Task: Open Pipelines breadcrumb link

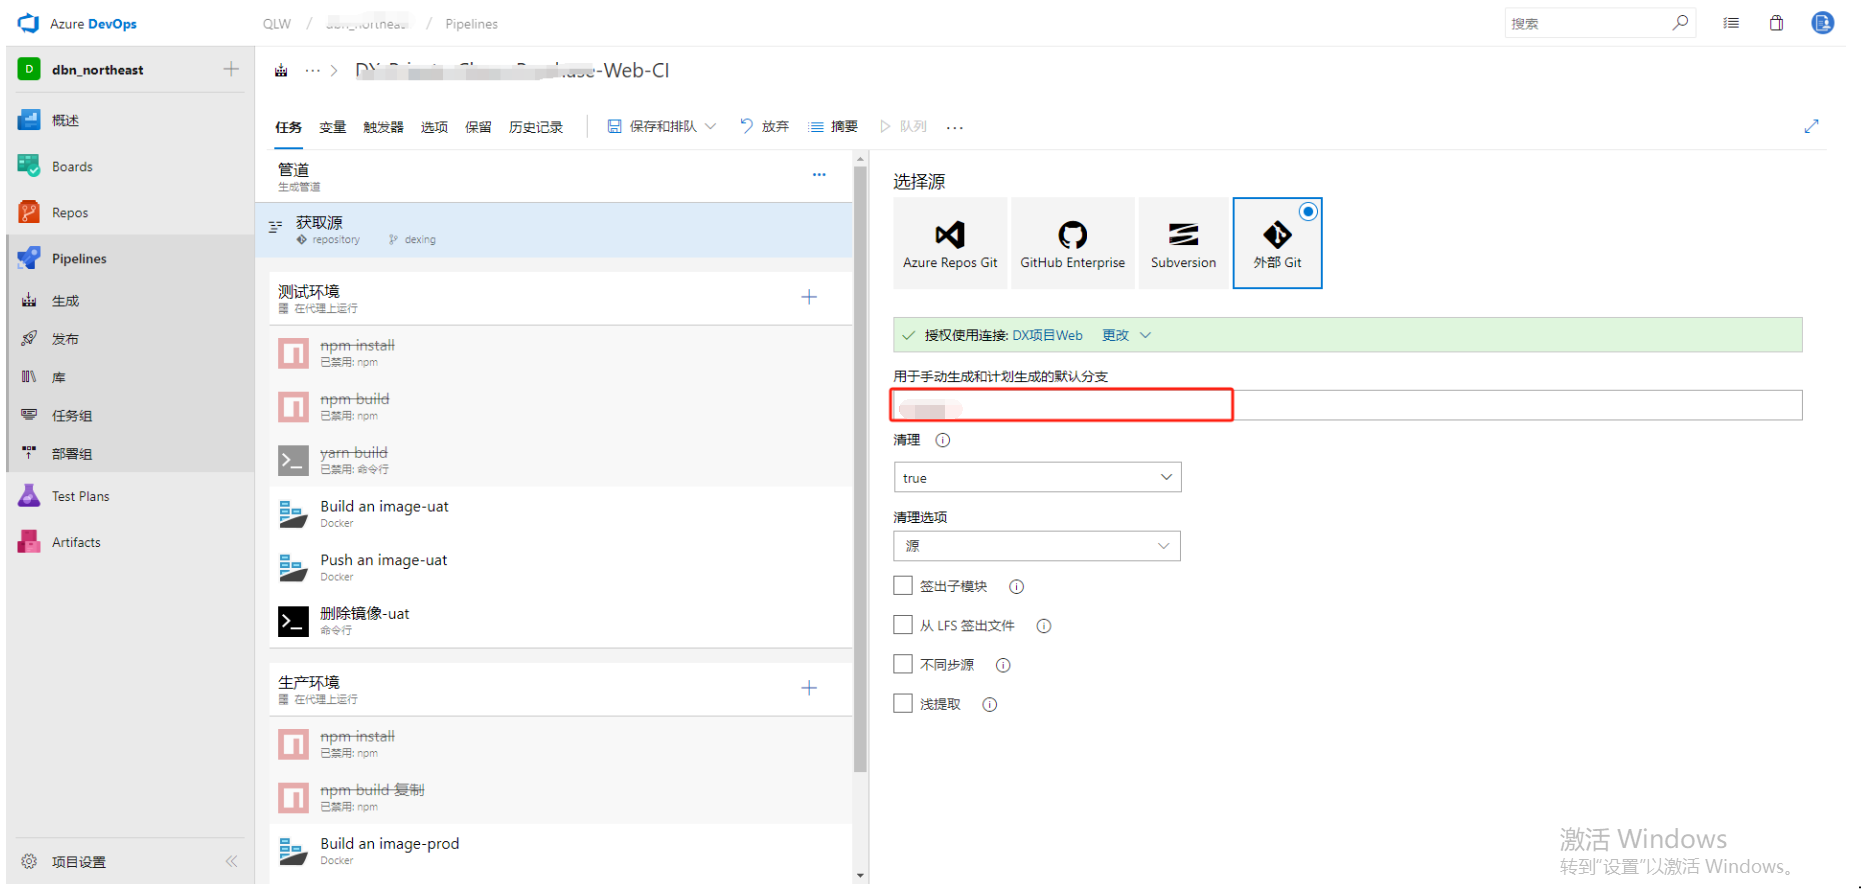Action: click(471, 24)
